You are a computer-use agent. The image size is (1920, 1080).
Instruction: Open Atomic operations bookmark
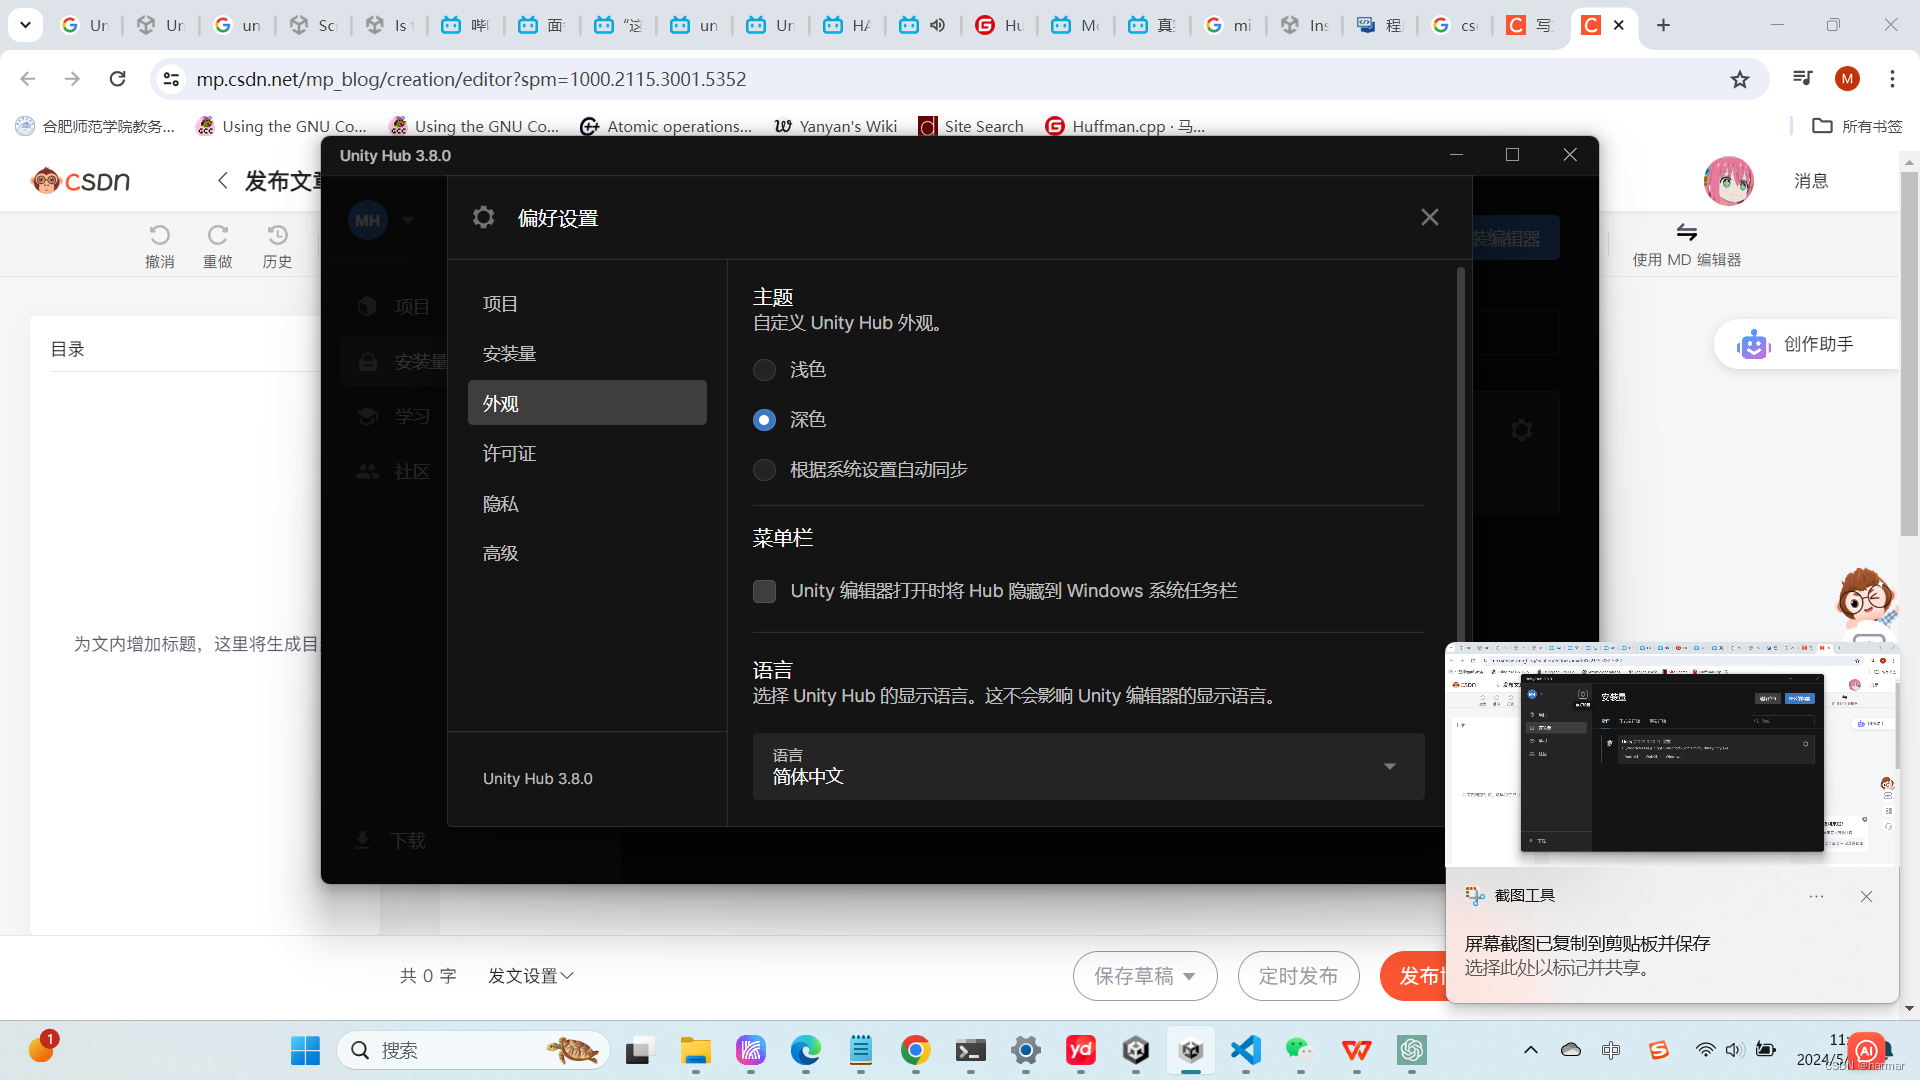point(666,126)
